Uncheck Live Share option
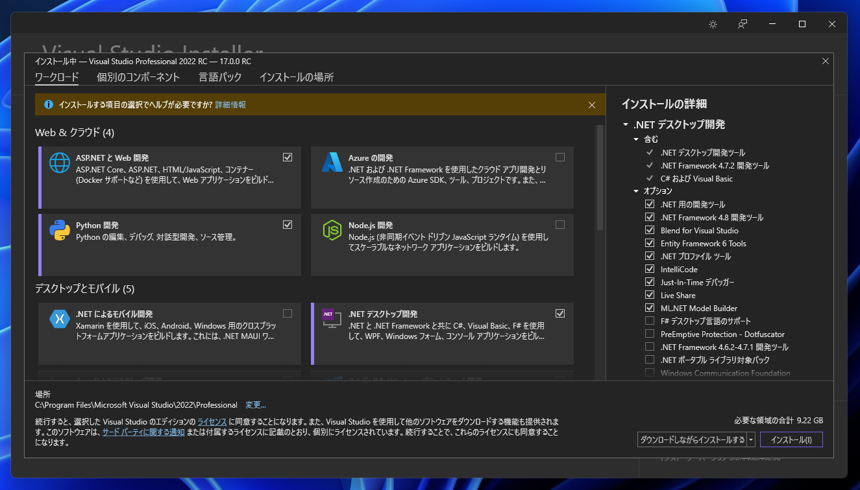Image resolution: width=860 pixels, height=490 pixels. (x=650, y=295)
